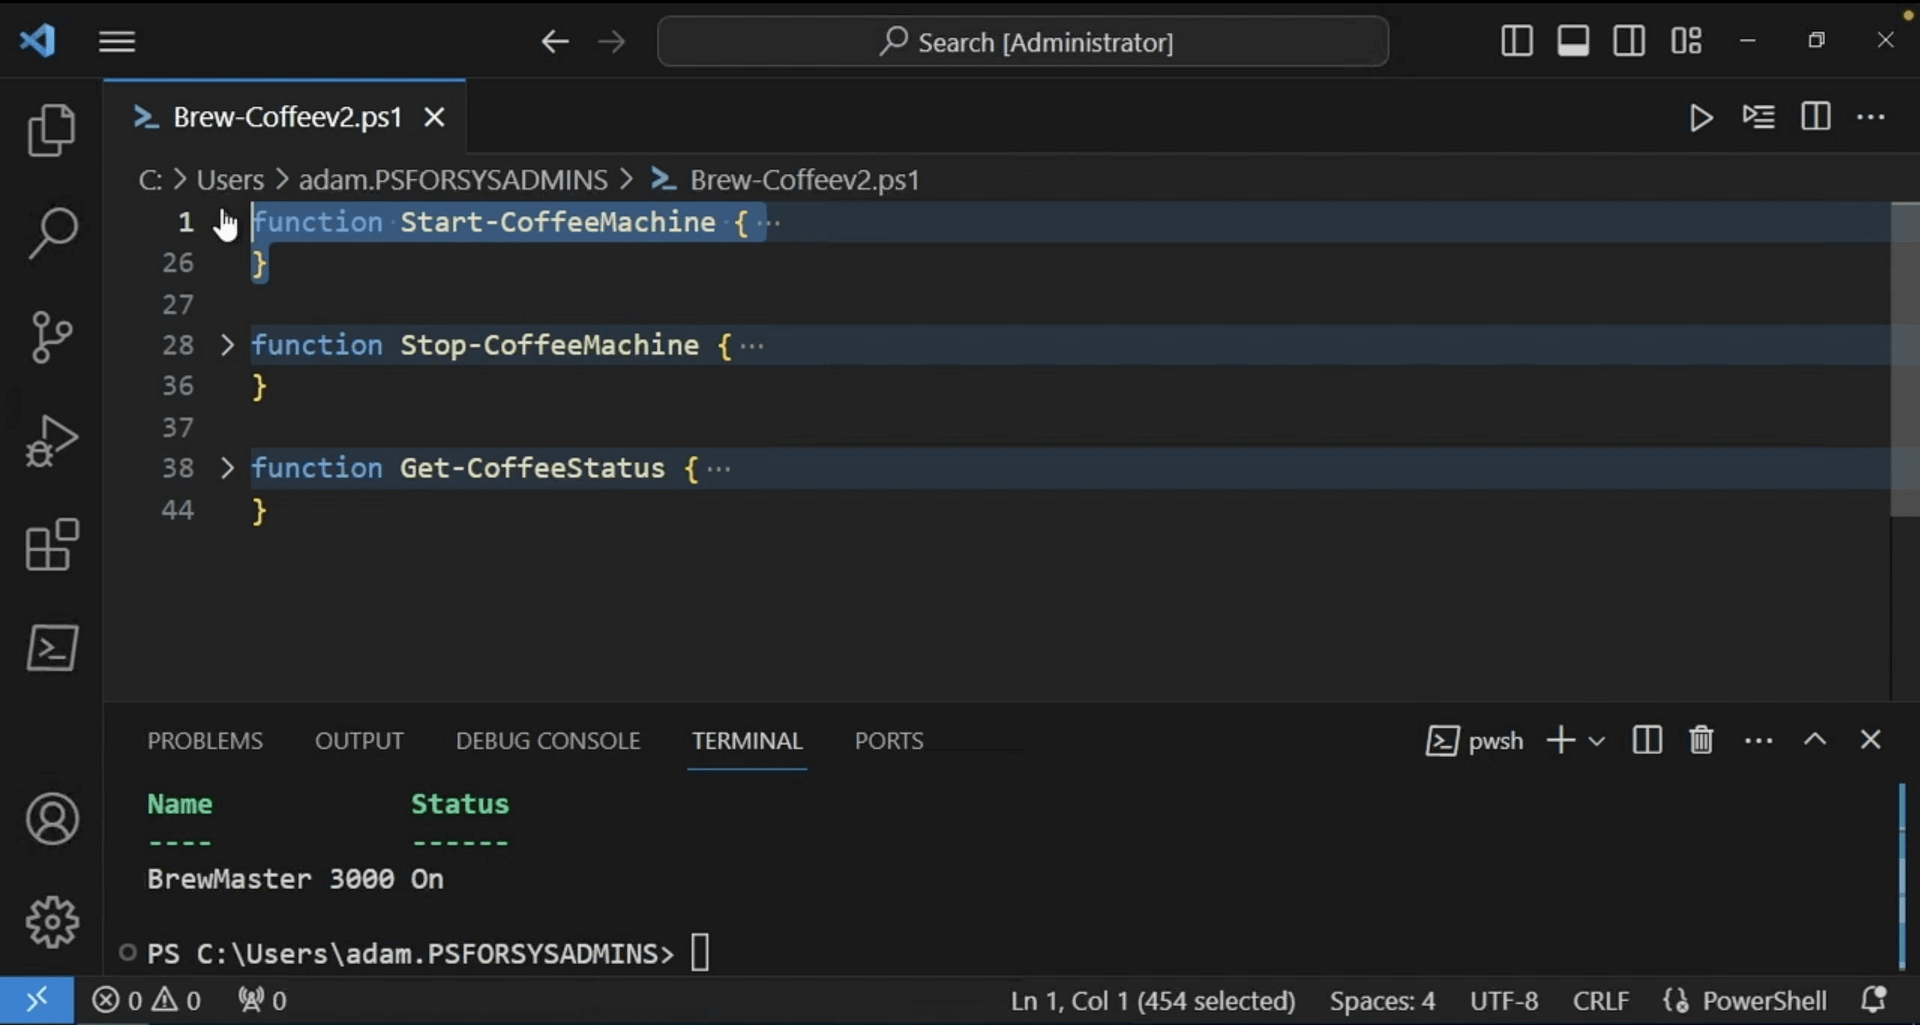Click adam.PSFORSYSADMINS breadcrumb segment
Viewport: 1920px width, 1025px height.
453,180
